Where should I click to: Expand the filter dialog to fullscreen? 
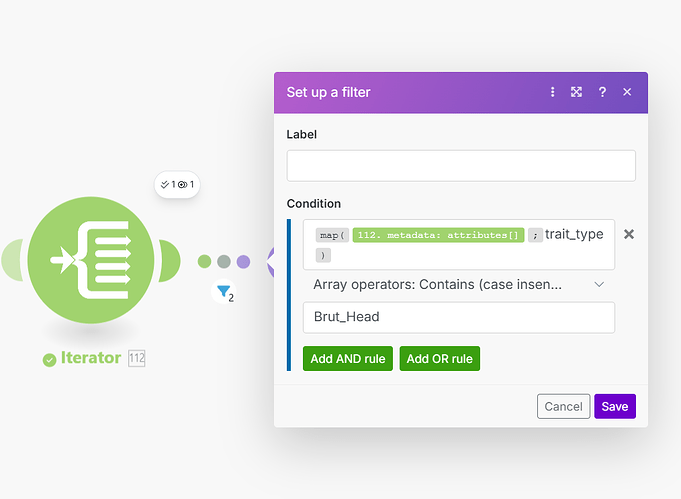pos(577,92)
